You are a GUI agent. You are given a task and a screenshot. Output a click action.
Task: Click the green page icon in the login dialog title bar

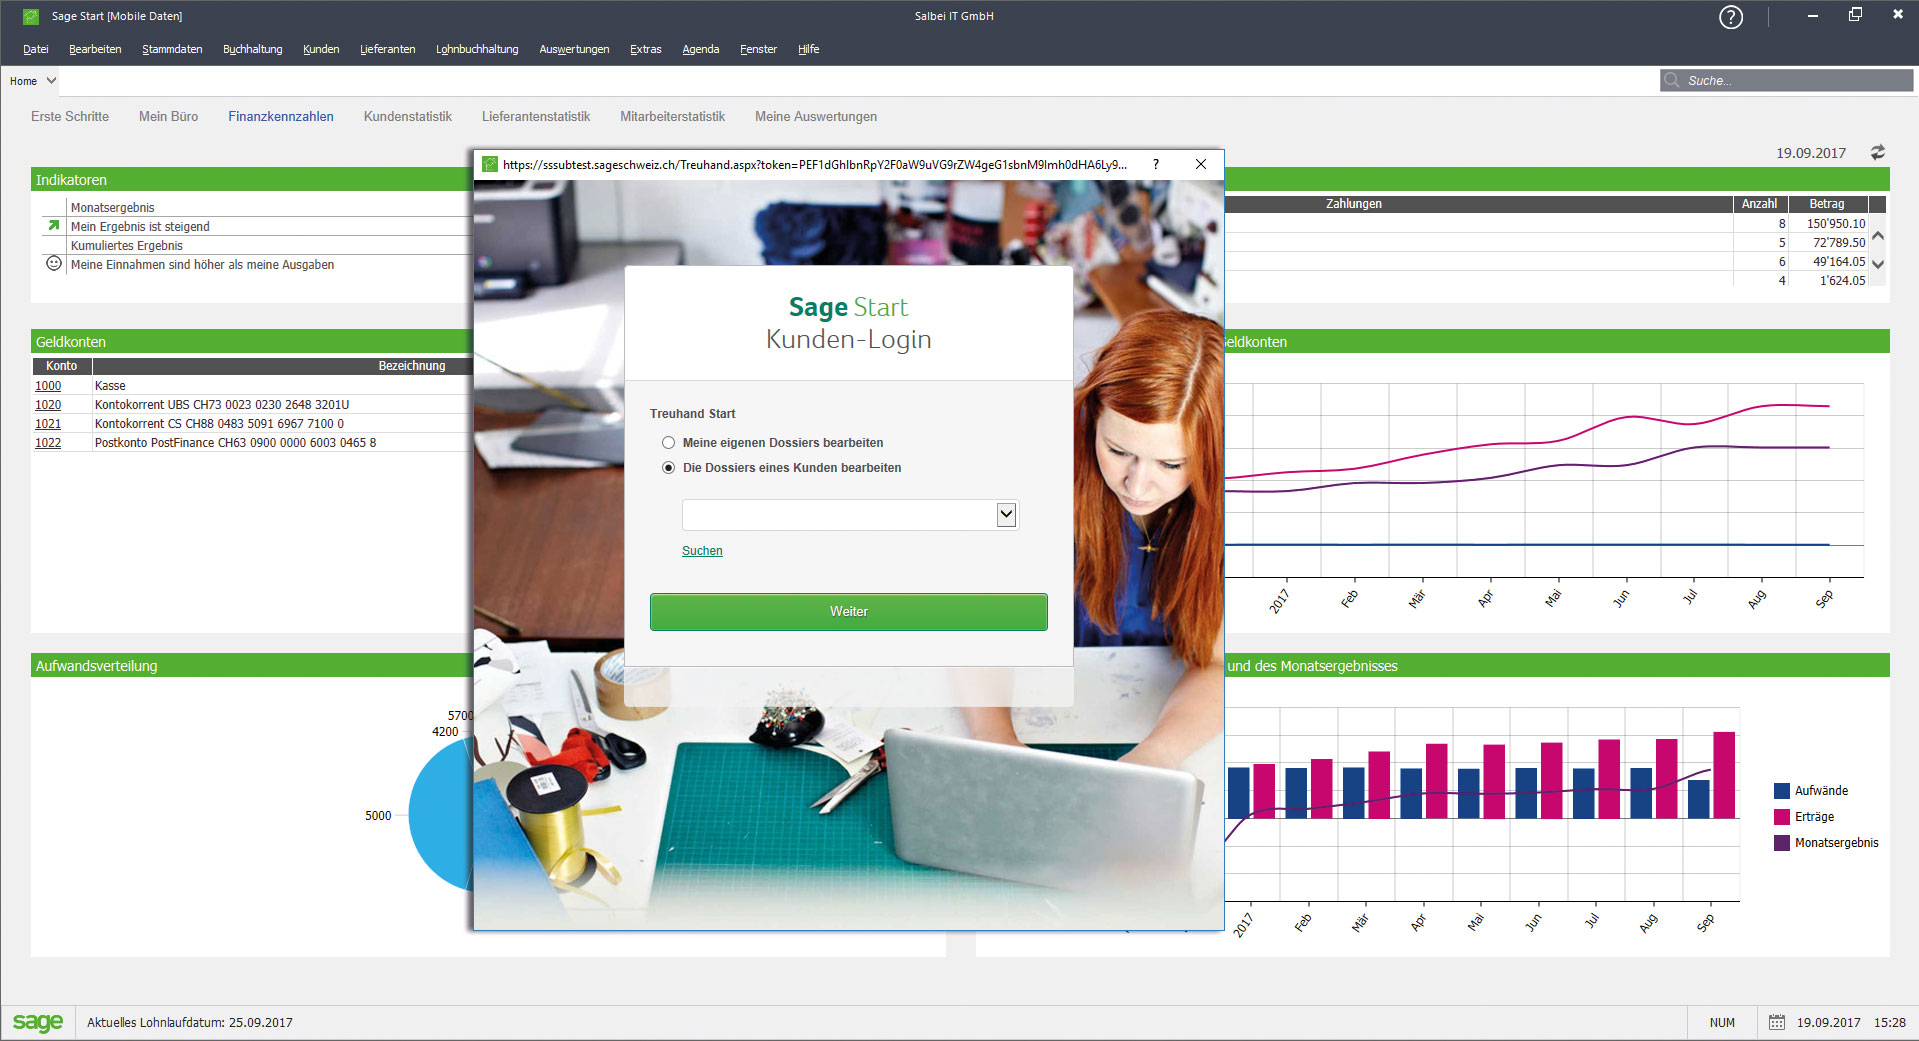(490, 164)
